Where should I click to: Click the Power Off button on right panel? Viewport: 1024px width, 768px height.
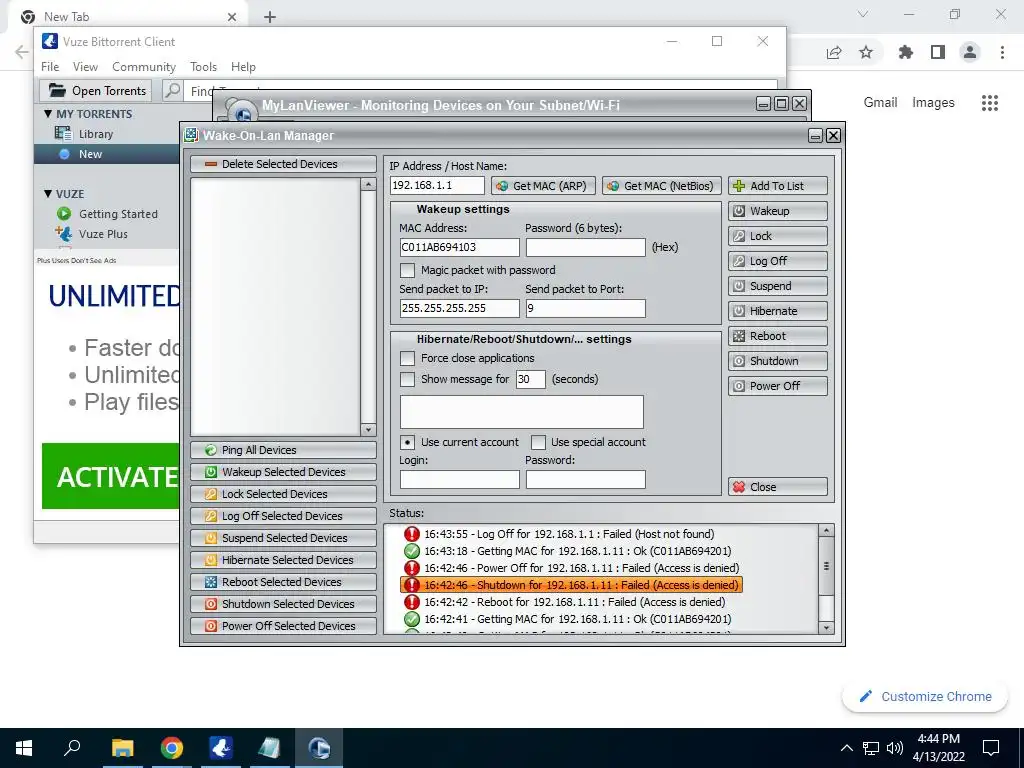point(778,386)
